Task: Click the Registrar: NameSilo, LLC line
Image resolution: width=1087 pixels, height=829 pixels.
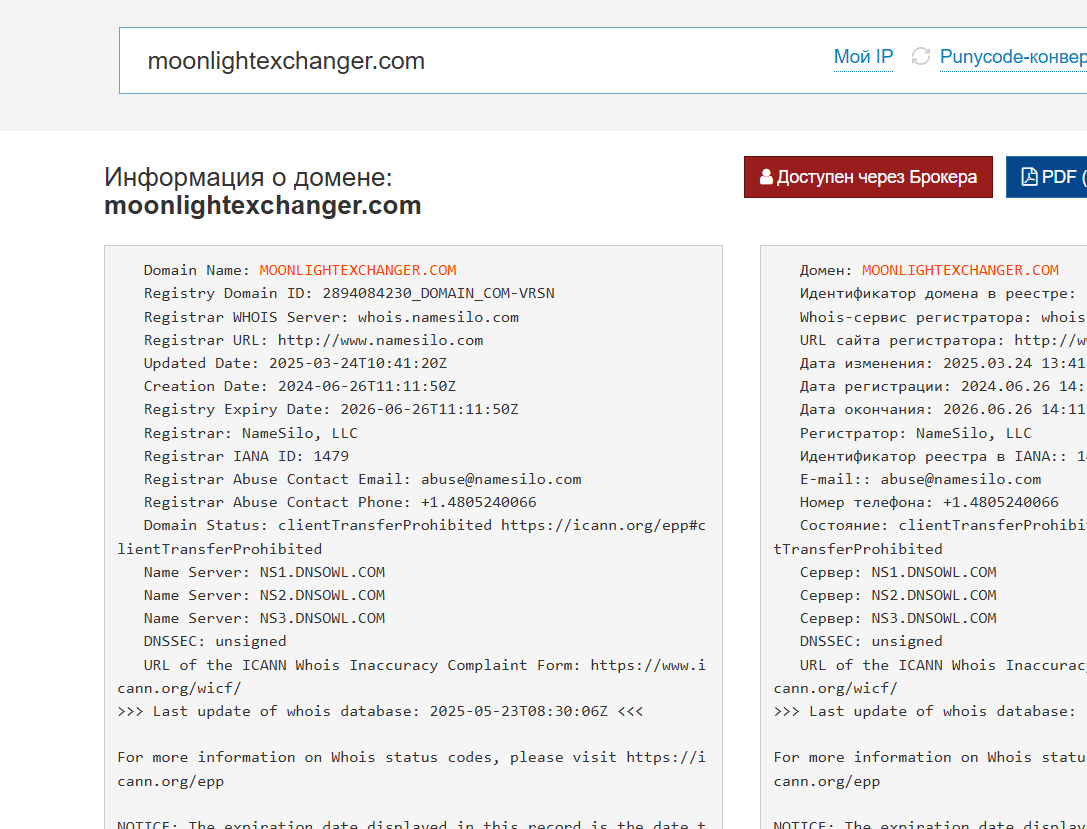Action: [x=250, y=433]
